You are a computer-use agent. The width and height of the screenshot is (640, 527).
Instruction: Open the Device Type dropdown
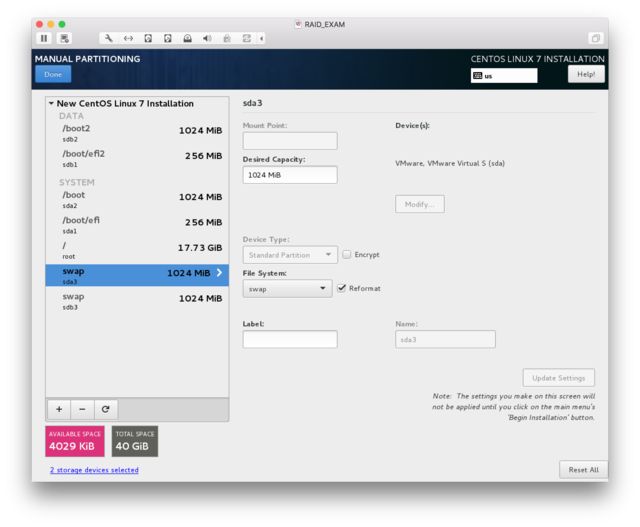pyautogui.click(x=287, y=254)
